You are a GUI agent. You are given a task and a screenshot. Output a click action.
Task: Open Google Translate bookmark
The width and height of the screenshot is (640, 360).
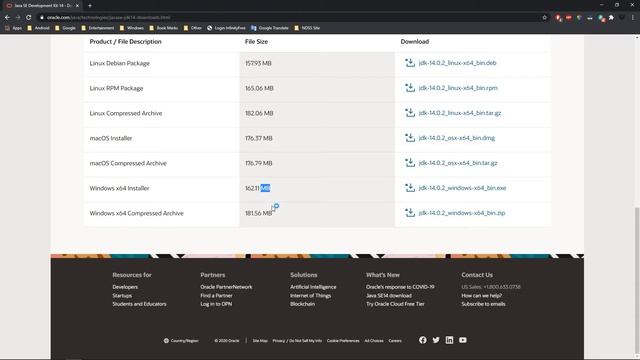point(270,28)
